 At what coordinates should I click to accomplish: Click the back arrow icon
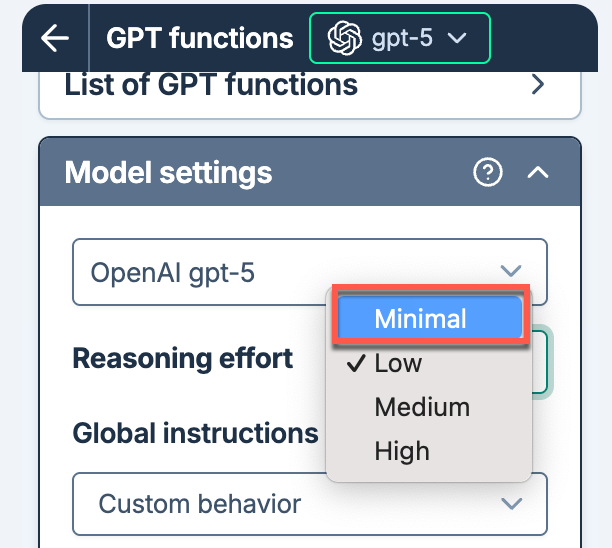click(55, 38)
